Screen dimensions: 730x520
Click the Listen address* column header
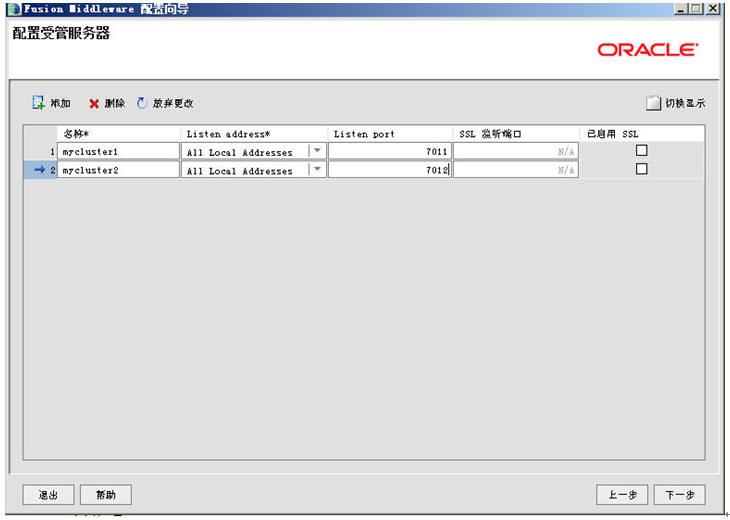tap(254, 134)
